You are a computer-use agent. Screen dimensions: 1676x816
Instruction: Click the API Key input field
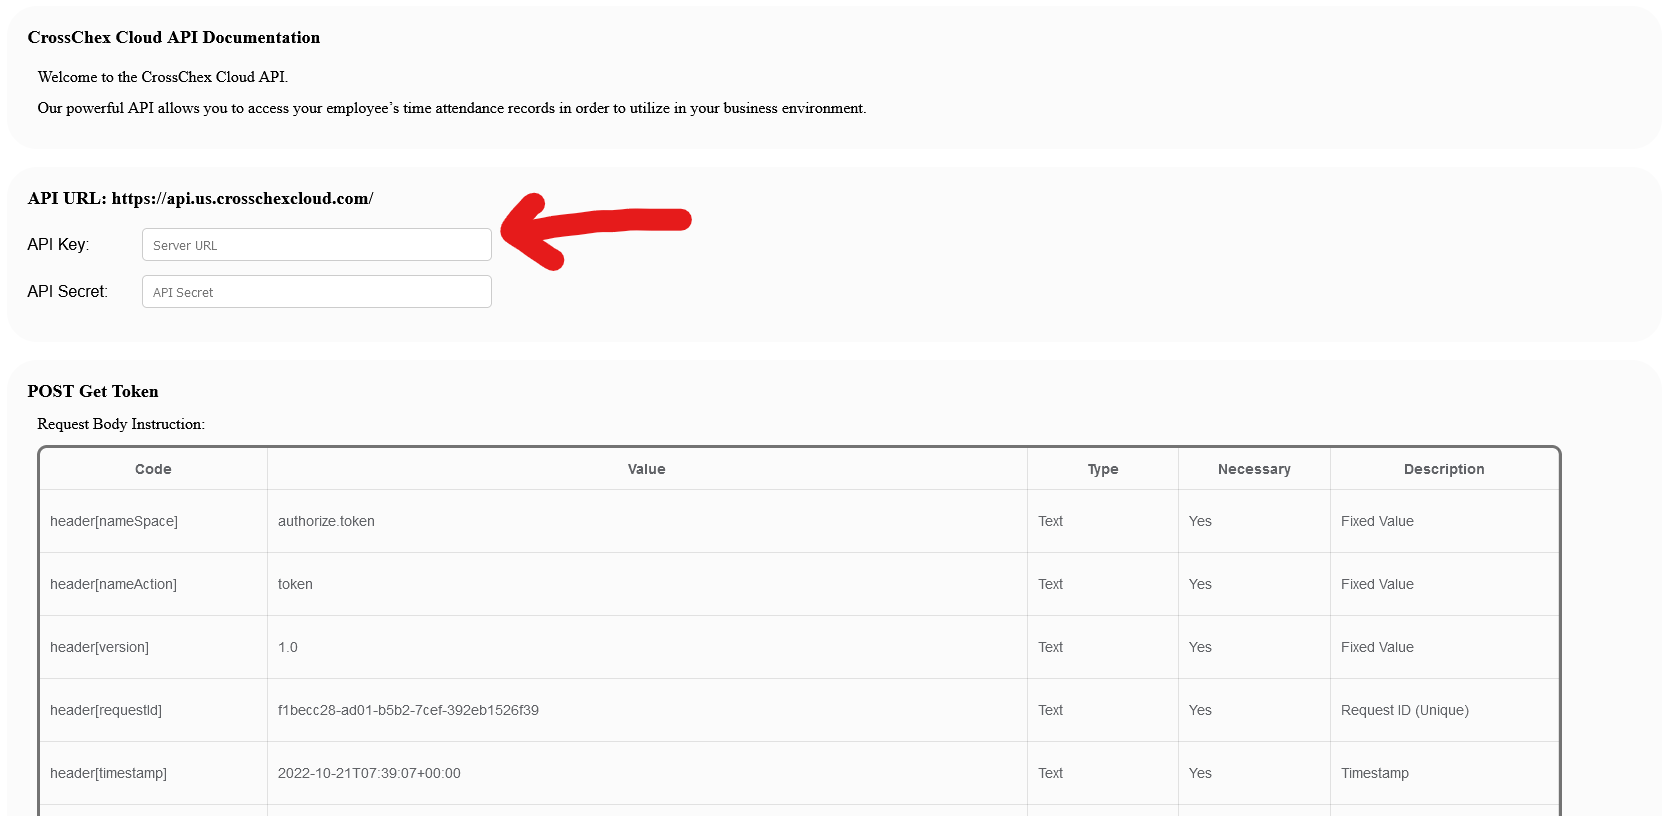coord(317,245)
